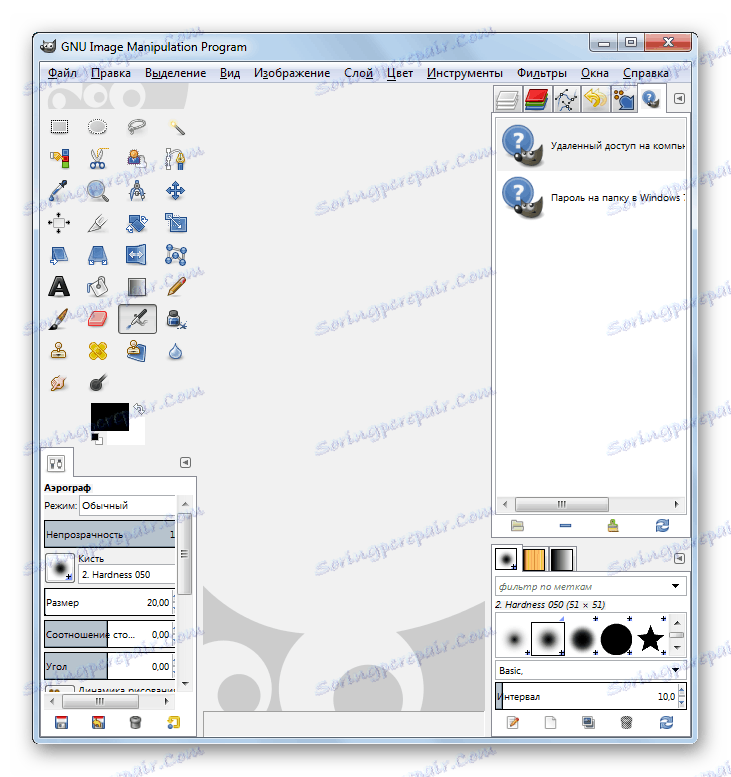
Task: Select the Zoom magnifier tool
Action: (x=98, y=191)
